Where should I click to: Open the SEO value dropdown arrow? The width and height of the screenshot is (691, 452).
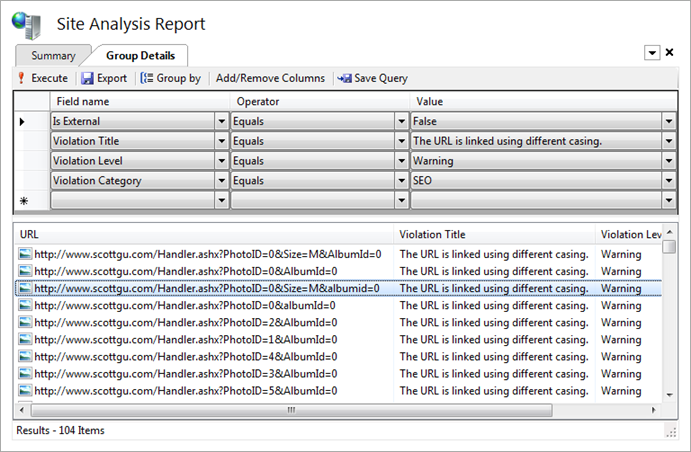pos(669,181)
